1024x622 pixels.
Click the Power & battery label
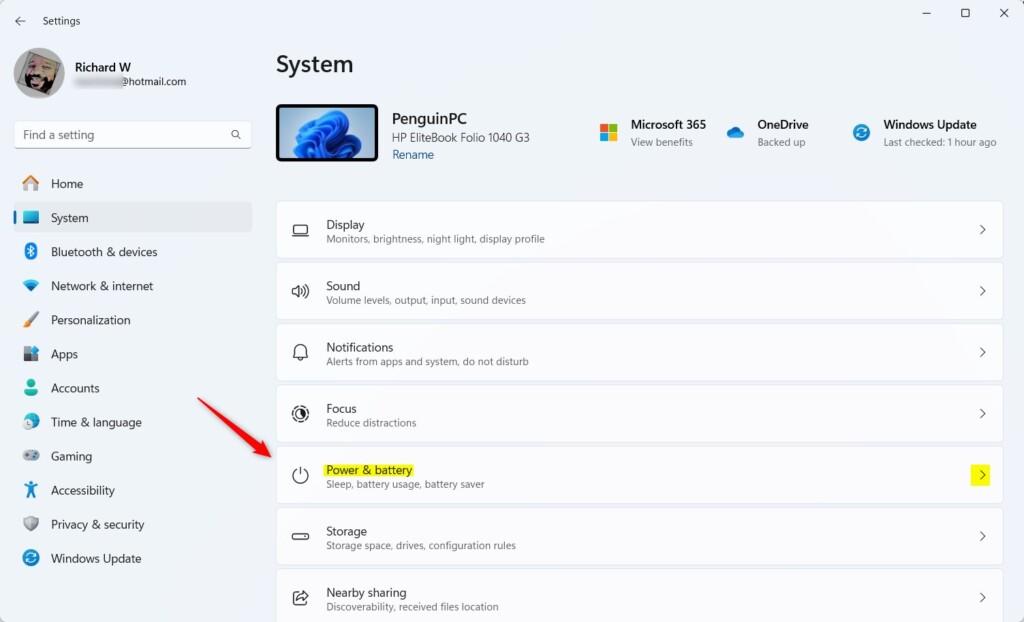pyautogui.click(x=369, y=470)
